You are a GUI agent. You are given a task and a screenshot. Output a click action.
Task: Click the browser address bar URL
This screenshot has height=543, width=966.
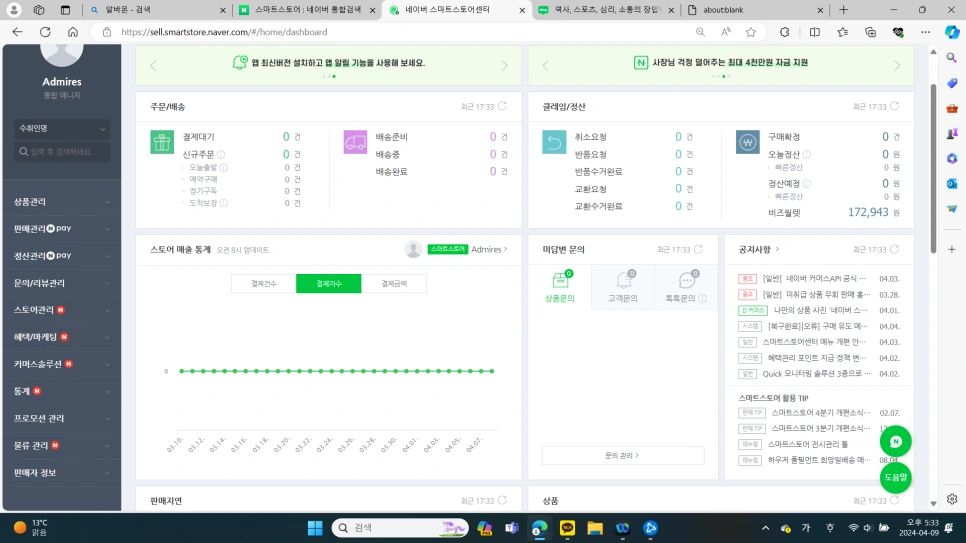224,32
